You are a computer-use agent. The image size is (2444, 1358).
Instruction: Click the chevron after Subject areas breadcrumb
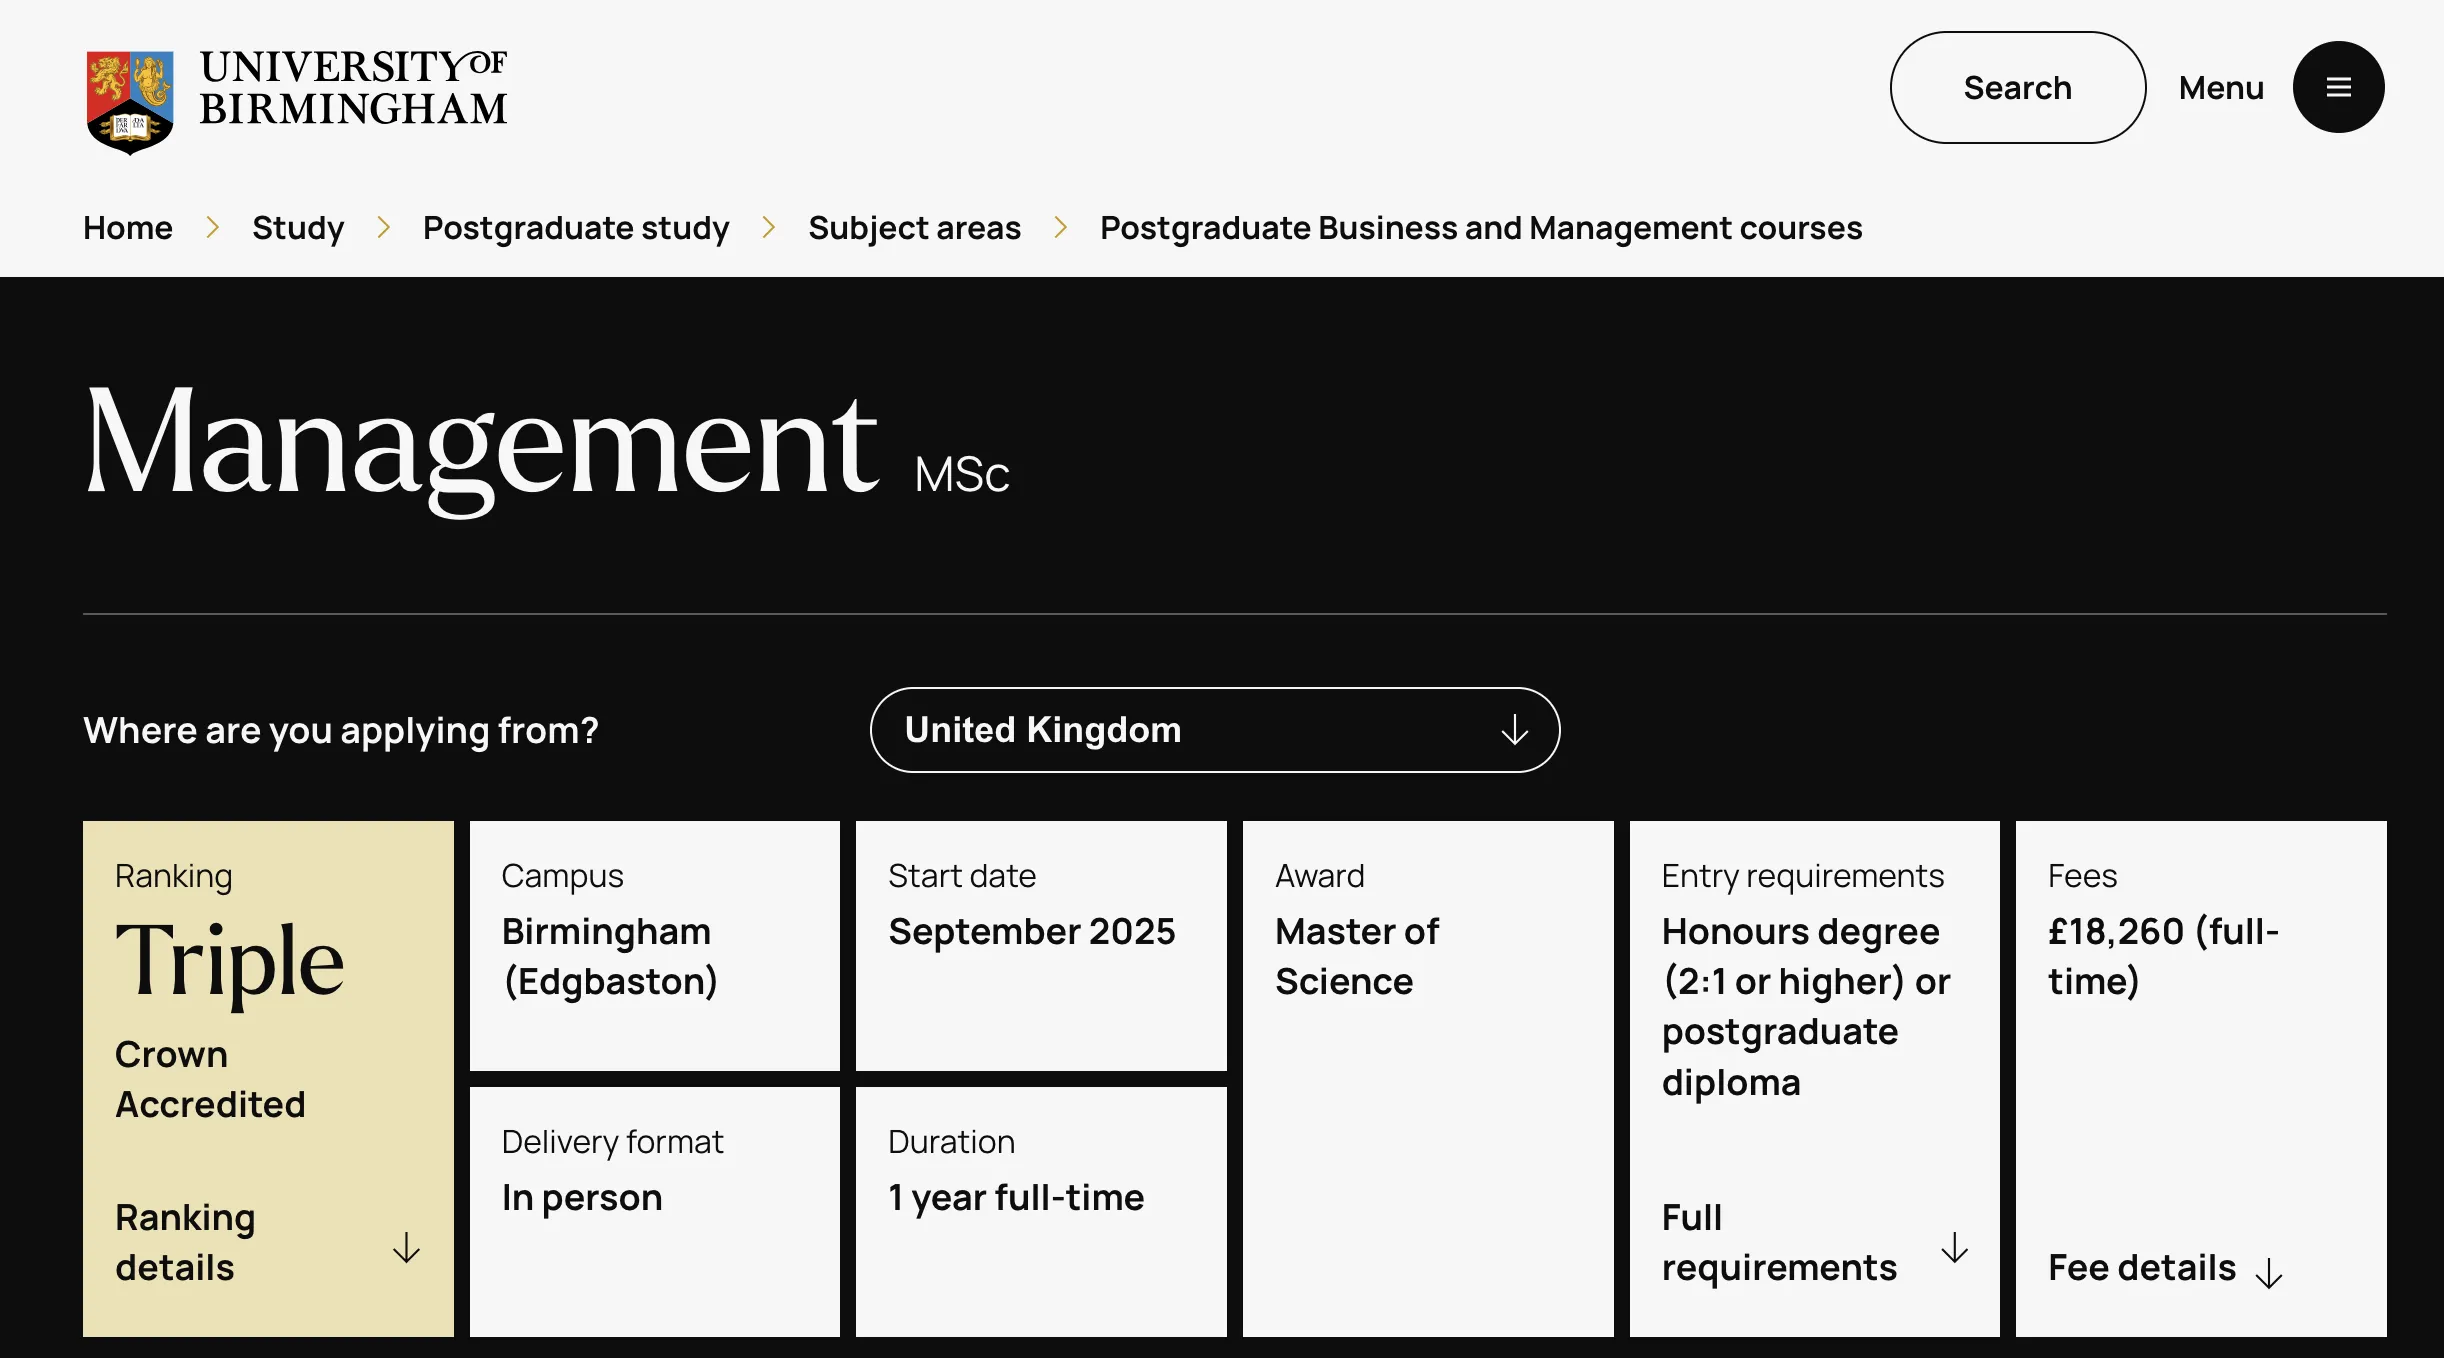(1060, 228)
